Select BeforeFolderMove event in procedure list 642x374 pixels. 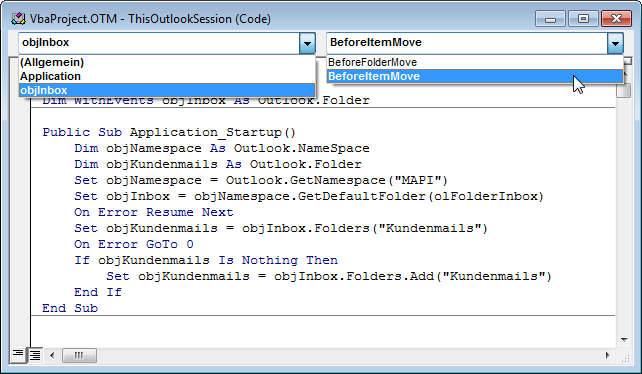coord(475,62)
